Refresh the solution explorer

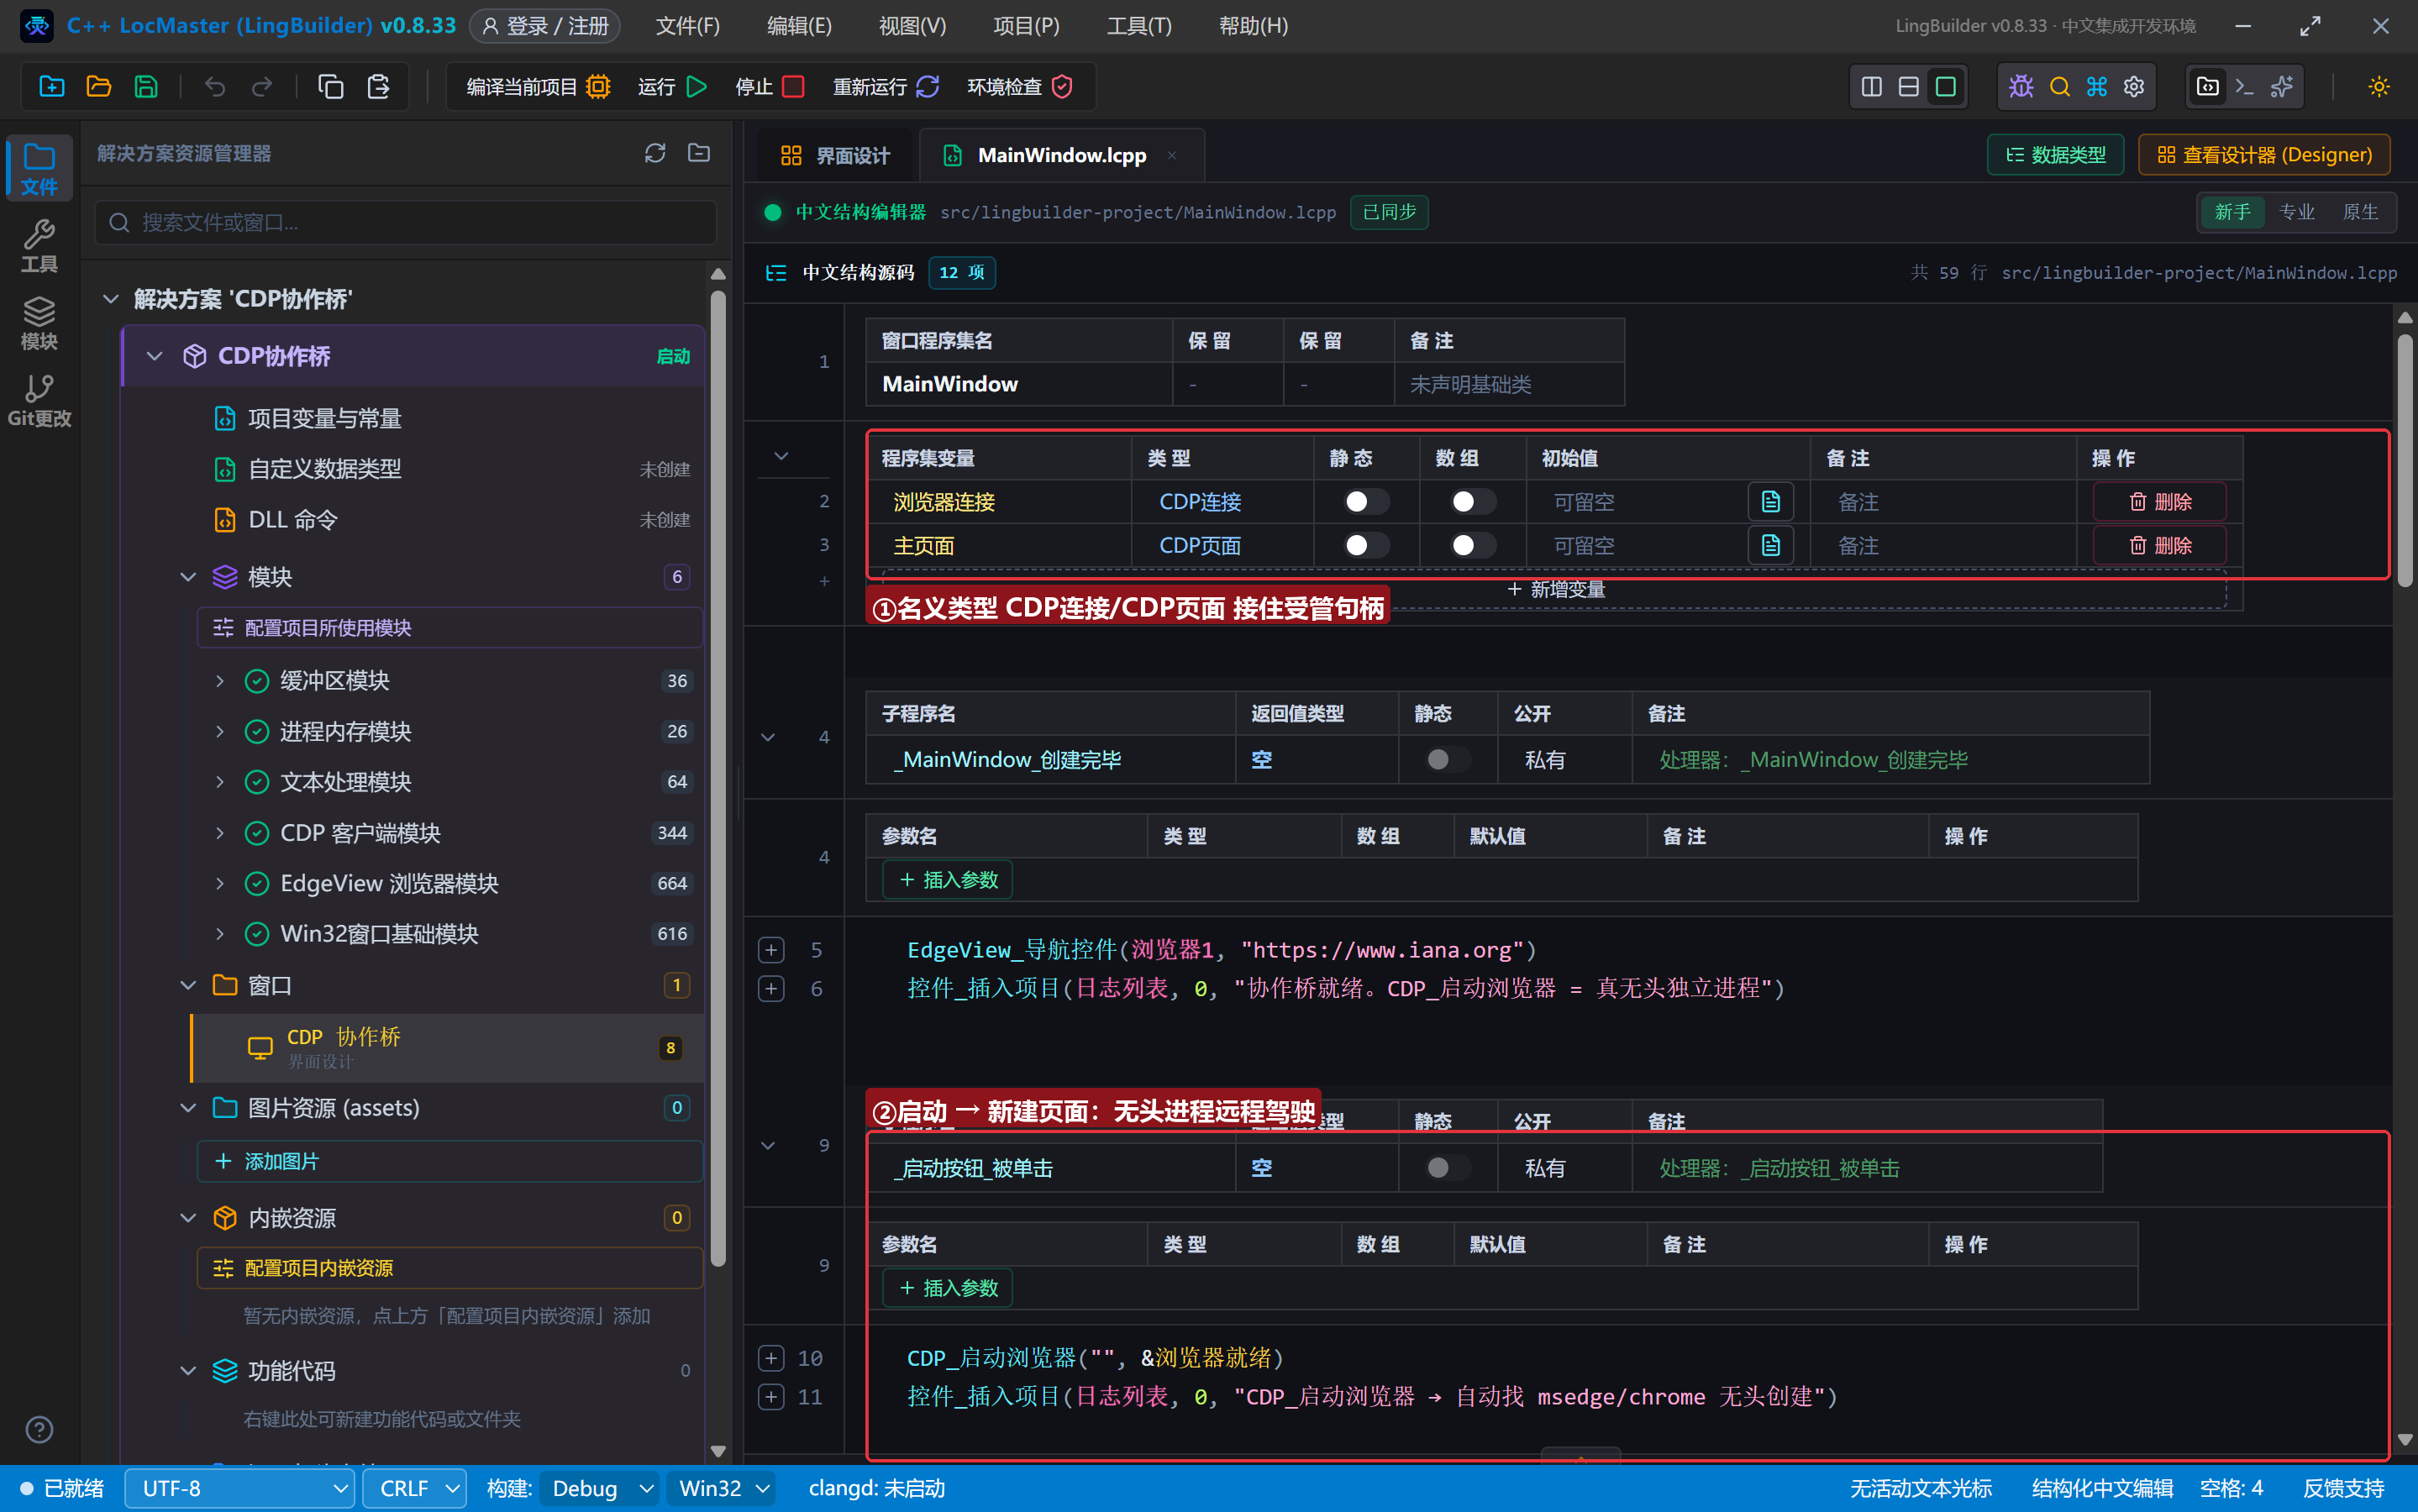click(654, 153)
